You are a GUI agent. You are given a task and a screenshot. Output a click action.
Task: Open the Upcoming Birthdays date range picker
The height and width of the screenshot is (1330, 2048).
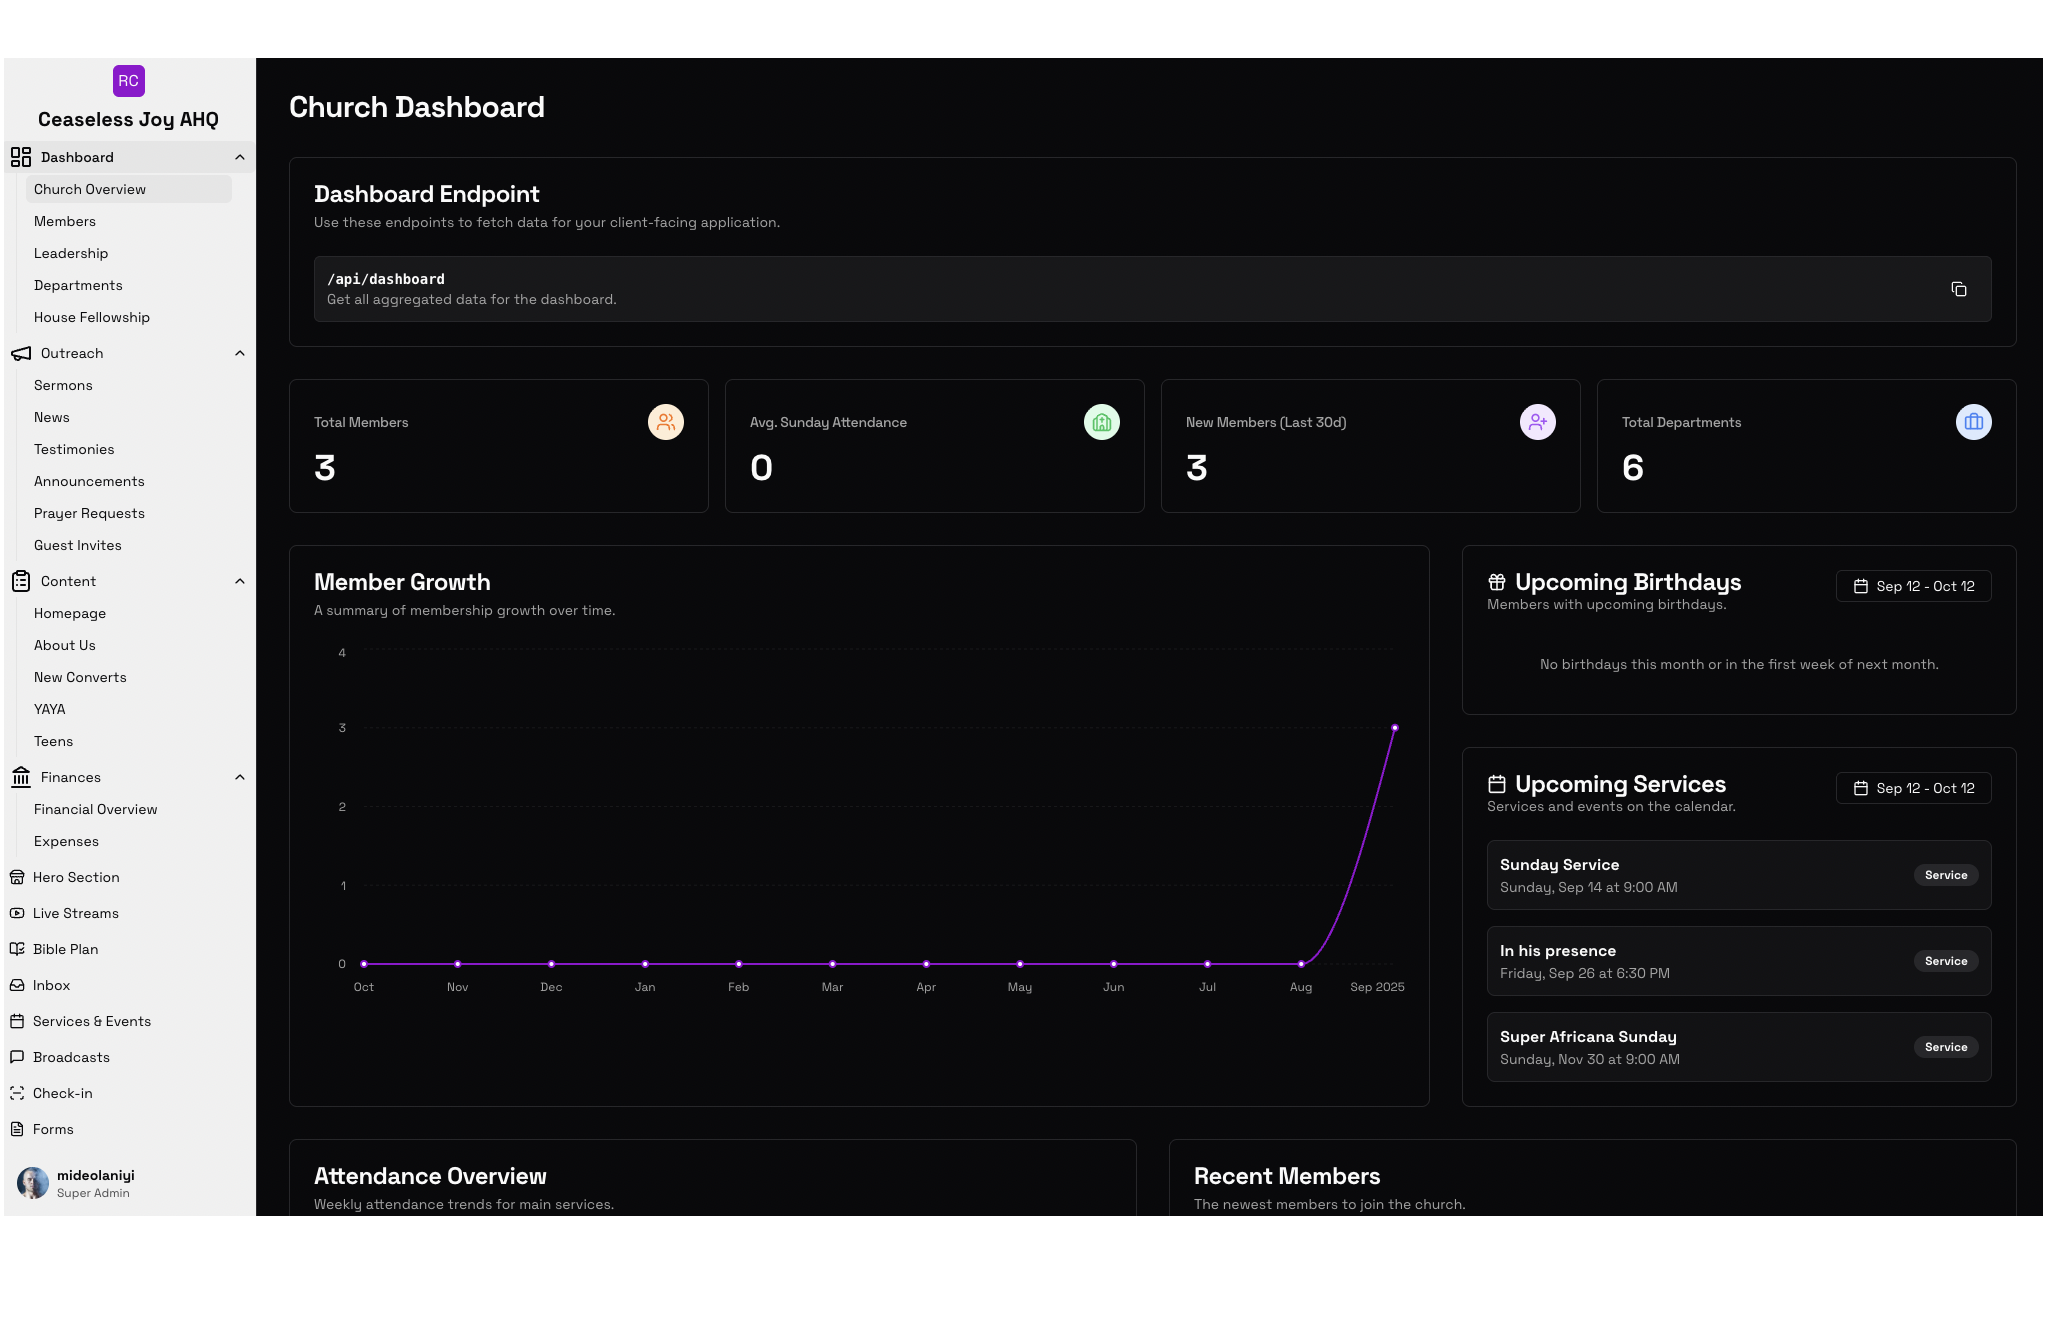click(x=1912, y=585)
